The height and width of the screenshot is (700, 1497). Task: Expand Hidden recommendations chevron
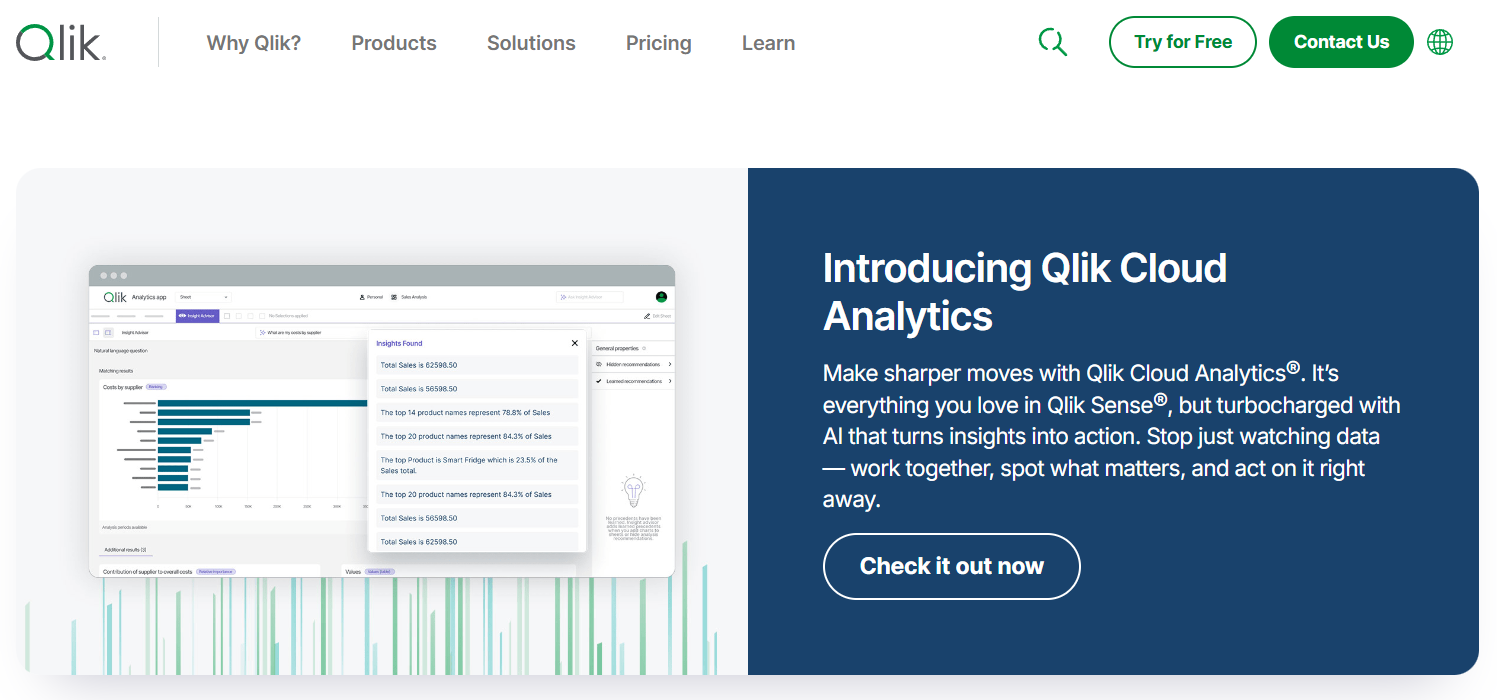[670, 364]
